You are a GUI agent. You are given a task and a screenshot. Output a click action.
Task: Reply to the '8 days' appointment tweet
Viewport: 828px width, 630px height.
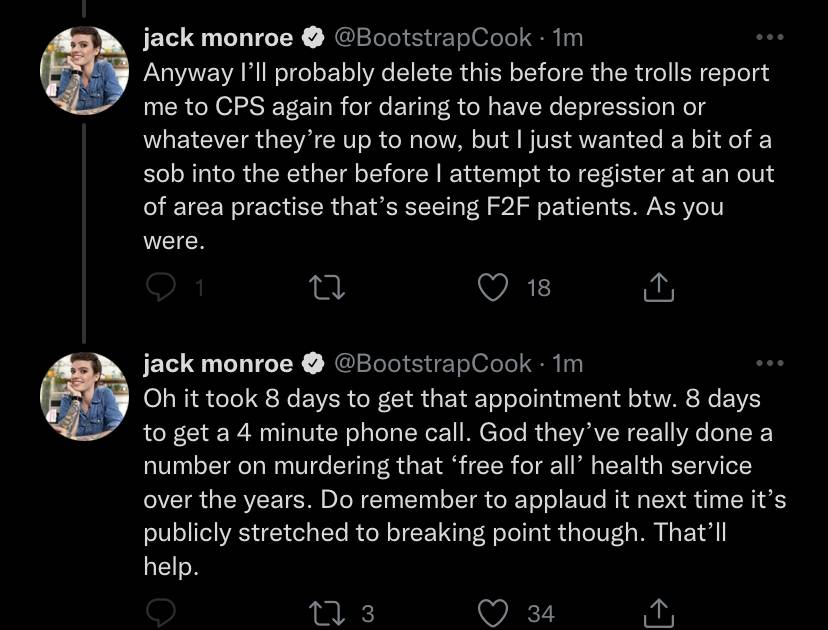[161, 613]
